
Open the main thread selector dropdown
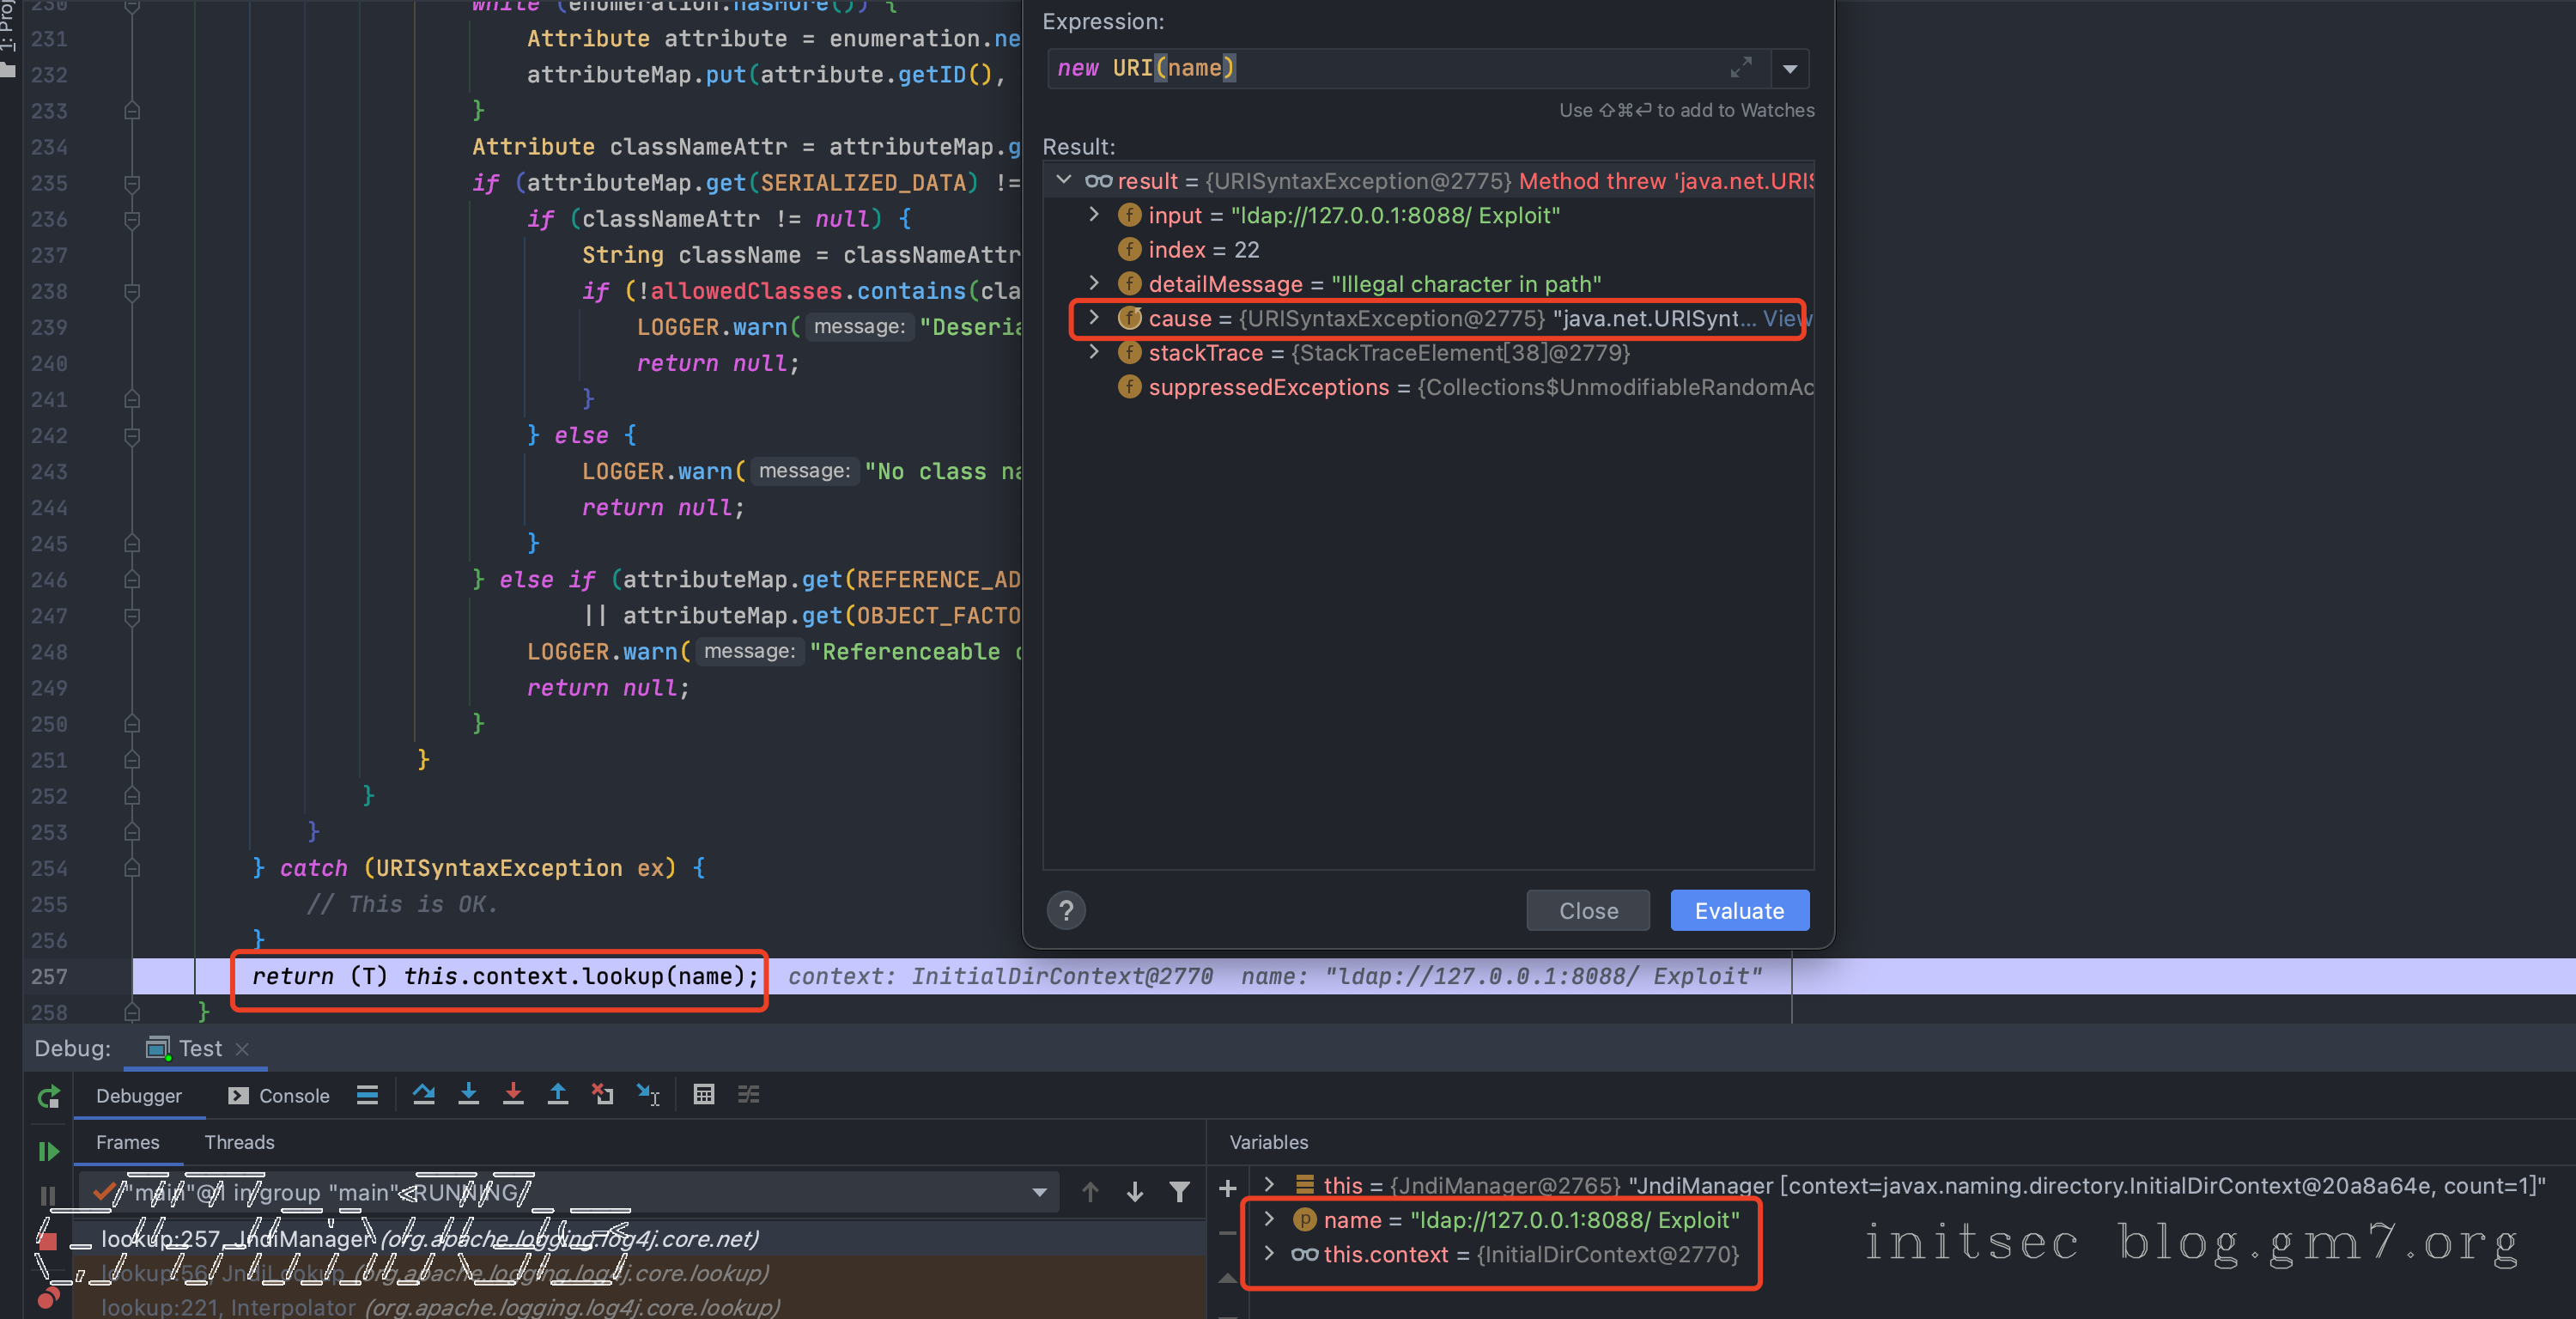(x=1039, y=1192)
